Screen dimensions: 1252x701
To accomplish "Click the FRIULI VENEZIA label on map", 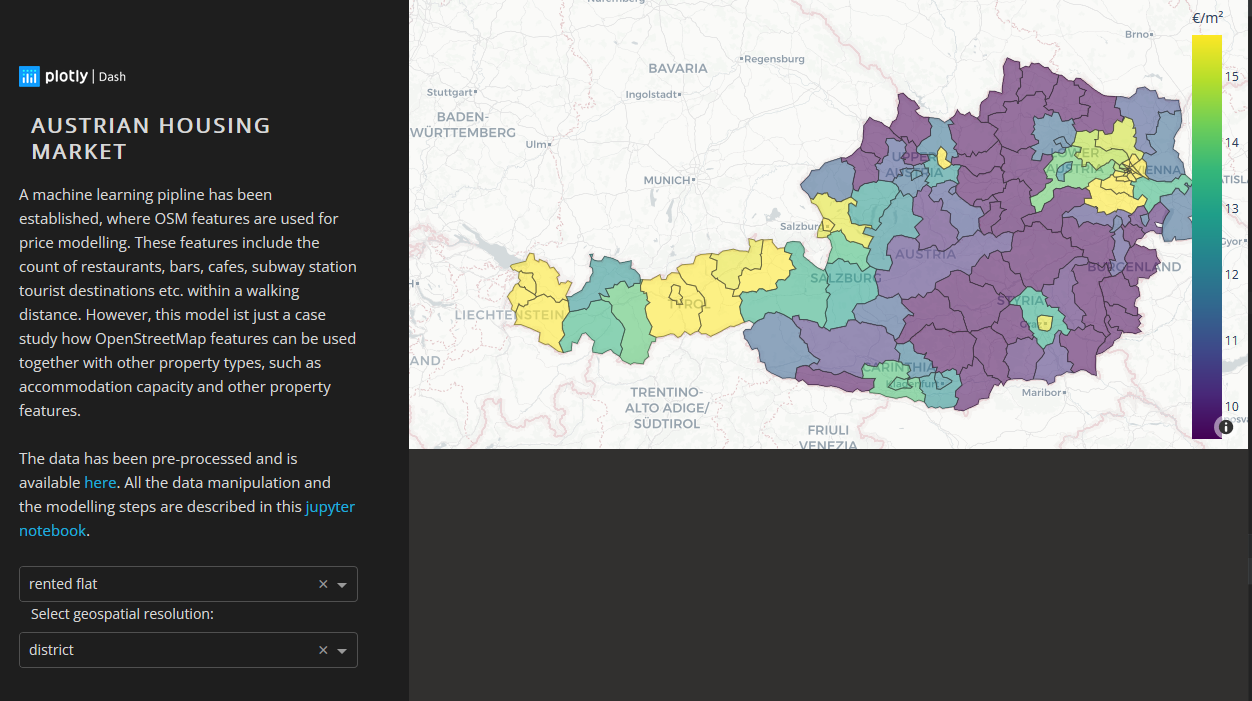I will [828, 437].
